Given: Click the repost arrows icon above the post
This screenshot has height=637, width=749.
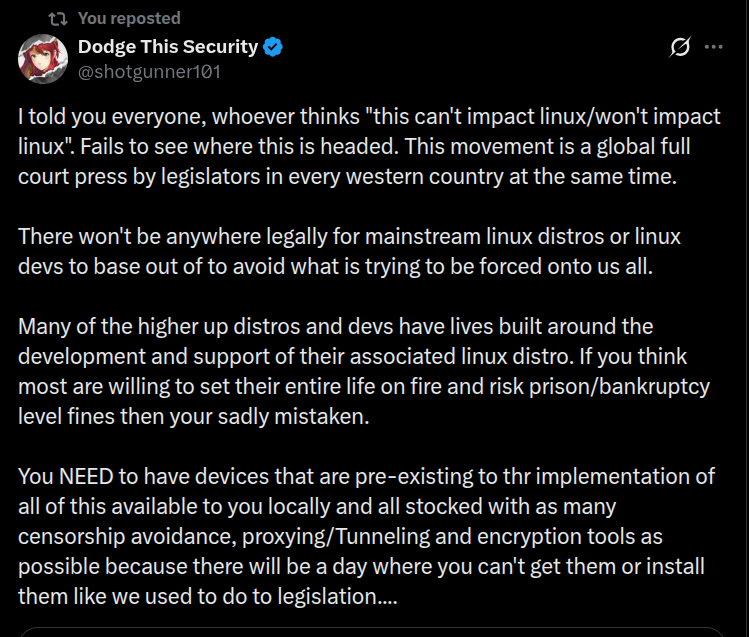Looking at the screenshot, I should click(x=57, y=18).
